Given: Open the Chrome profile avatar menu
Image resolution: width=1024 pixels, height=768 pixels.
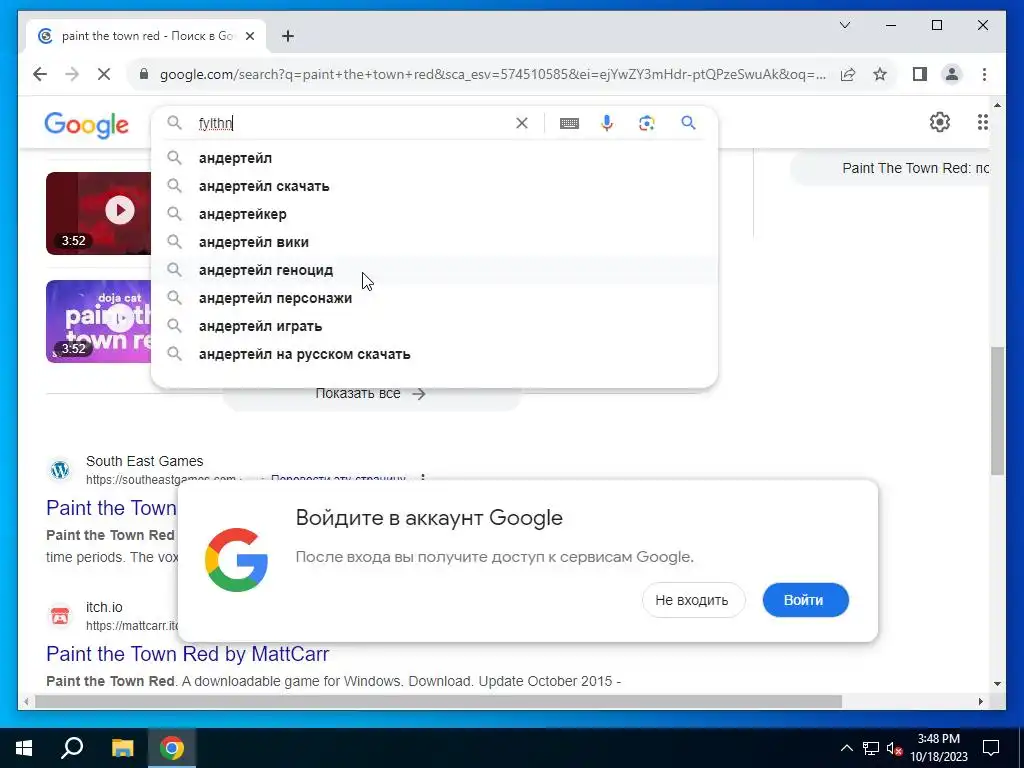Looking at the screenshot, I should 952,74.
